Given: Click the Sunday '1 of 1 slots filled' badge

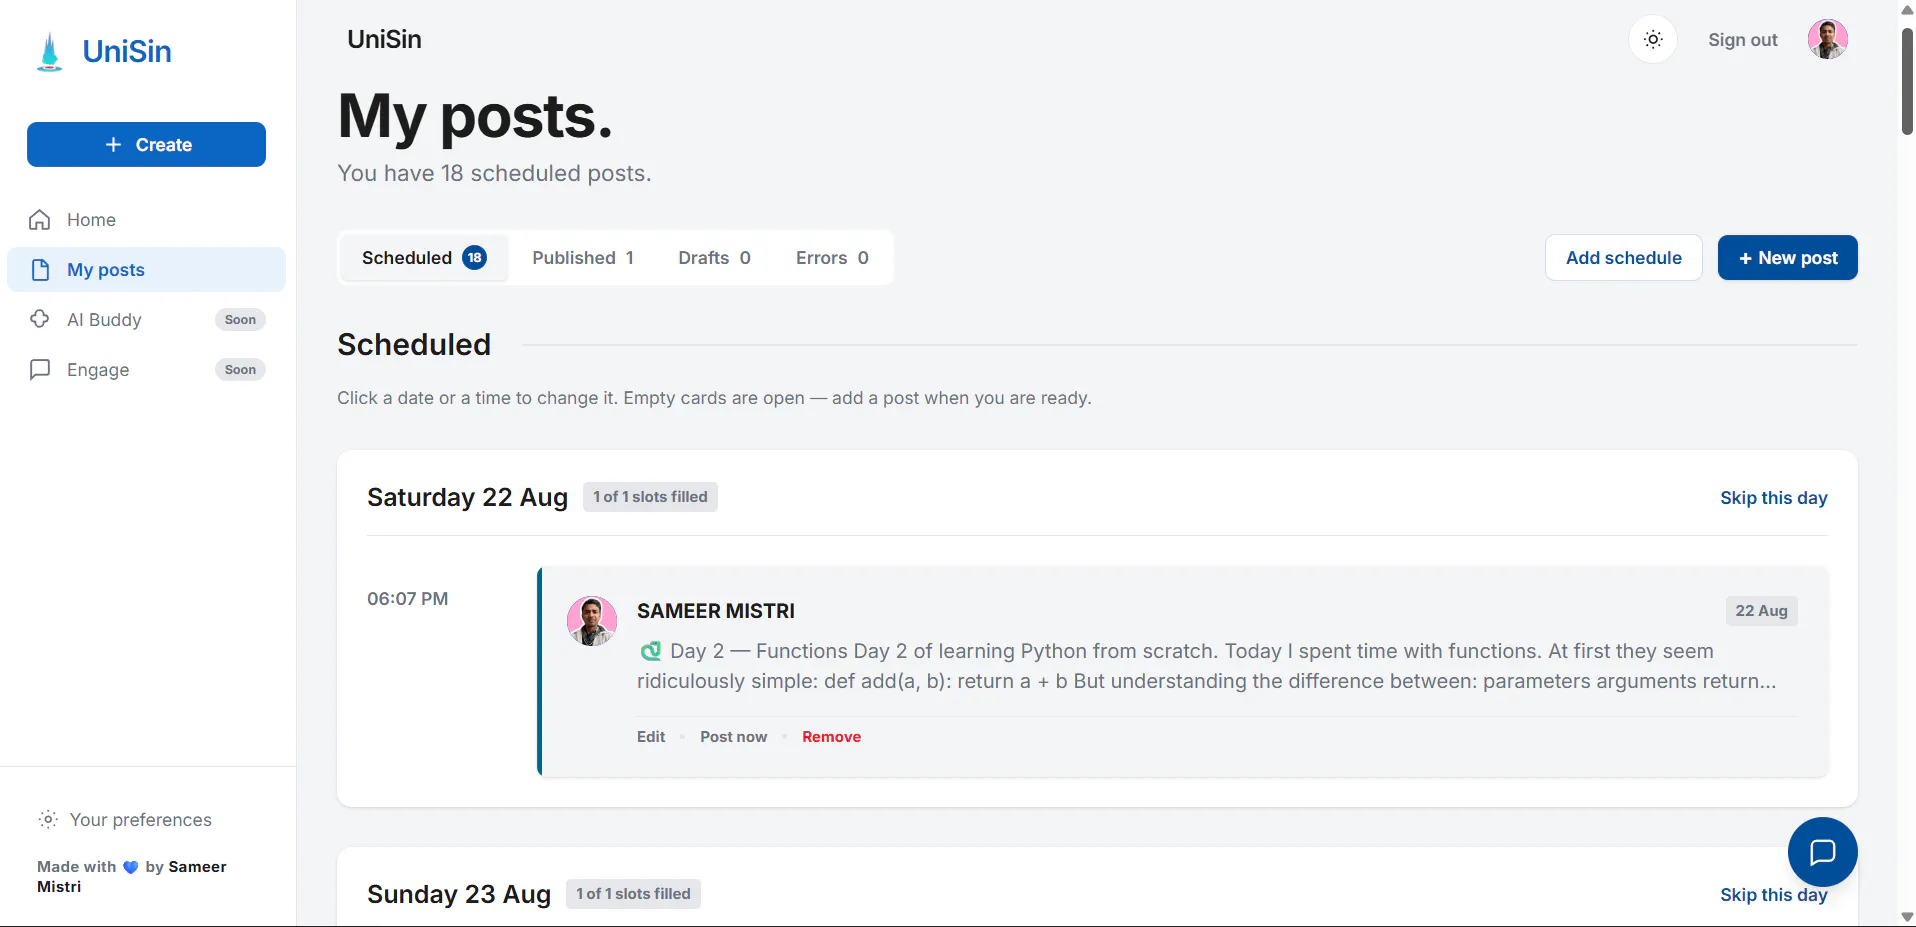Looking at the screenshot, I should [633, 894].
